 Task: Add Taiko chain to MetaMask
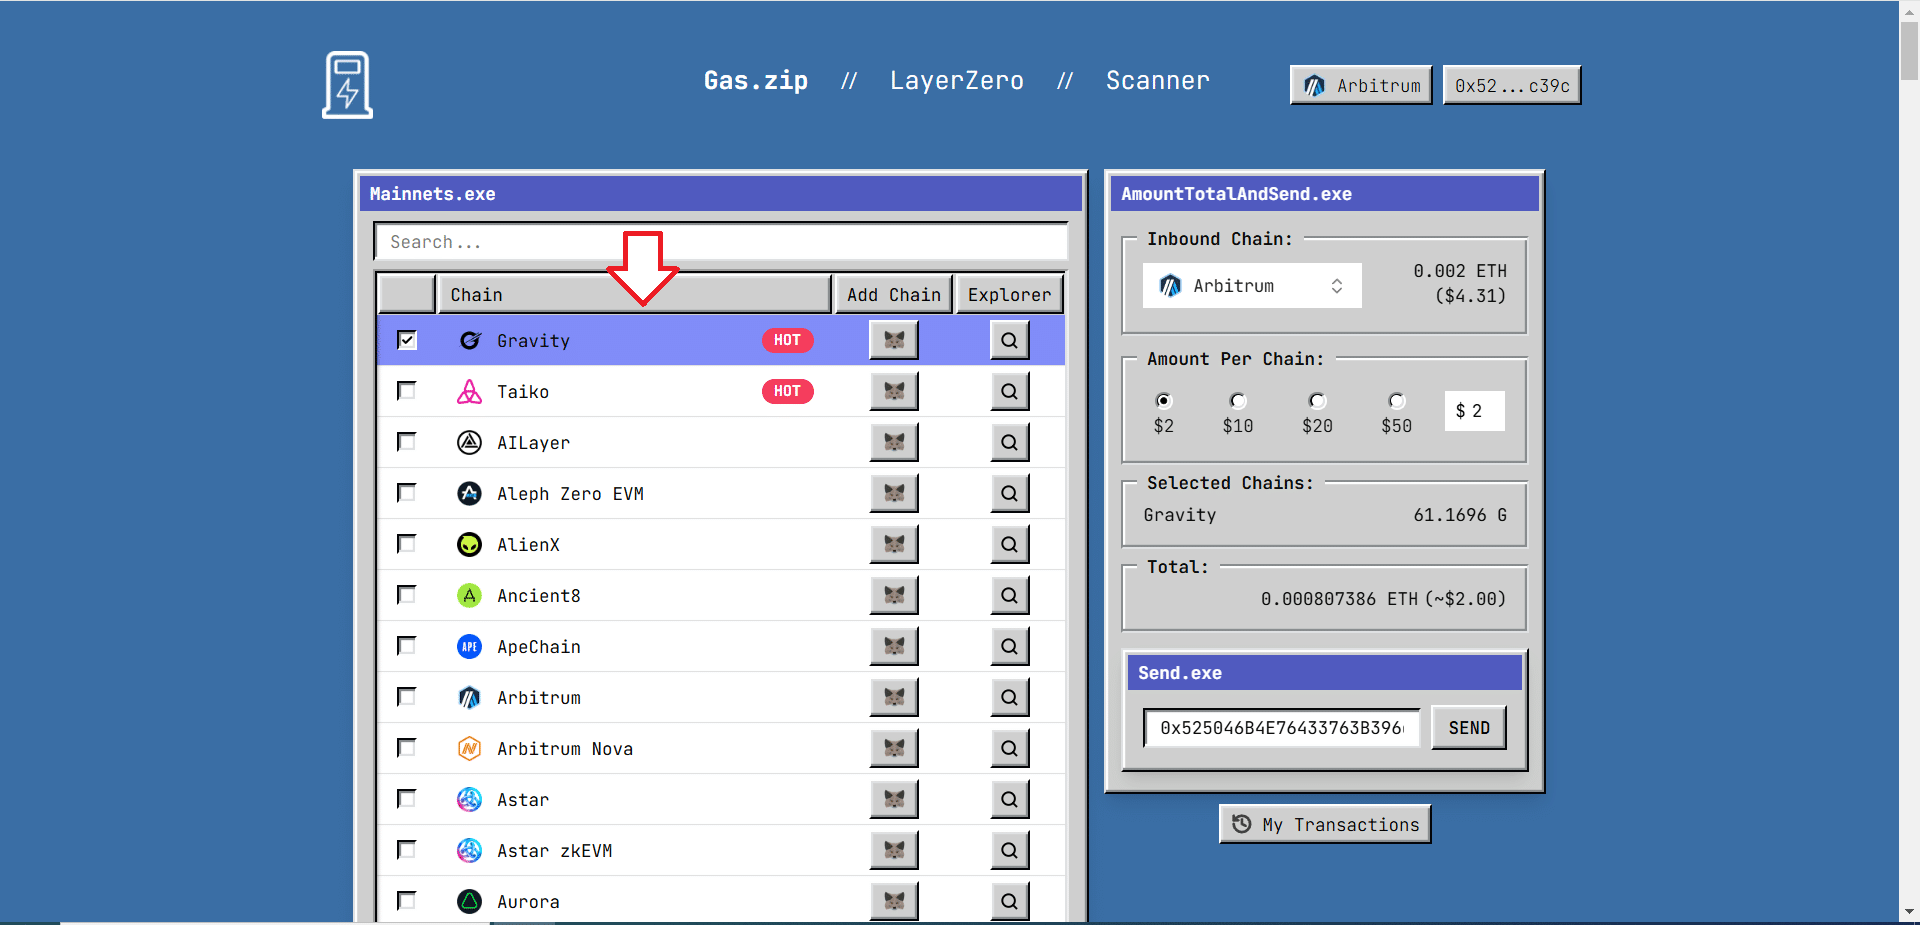[x=894, y=391]
